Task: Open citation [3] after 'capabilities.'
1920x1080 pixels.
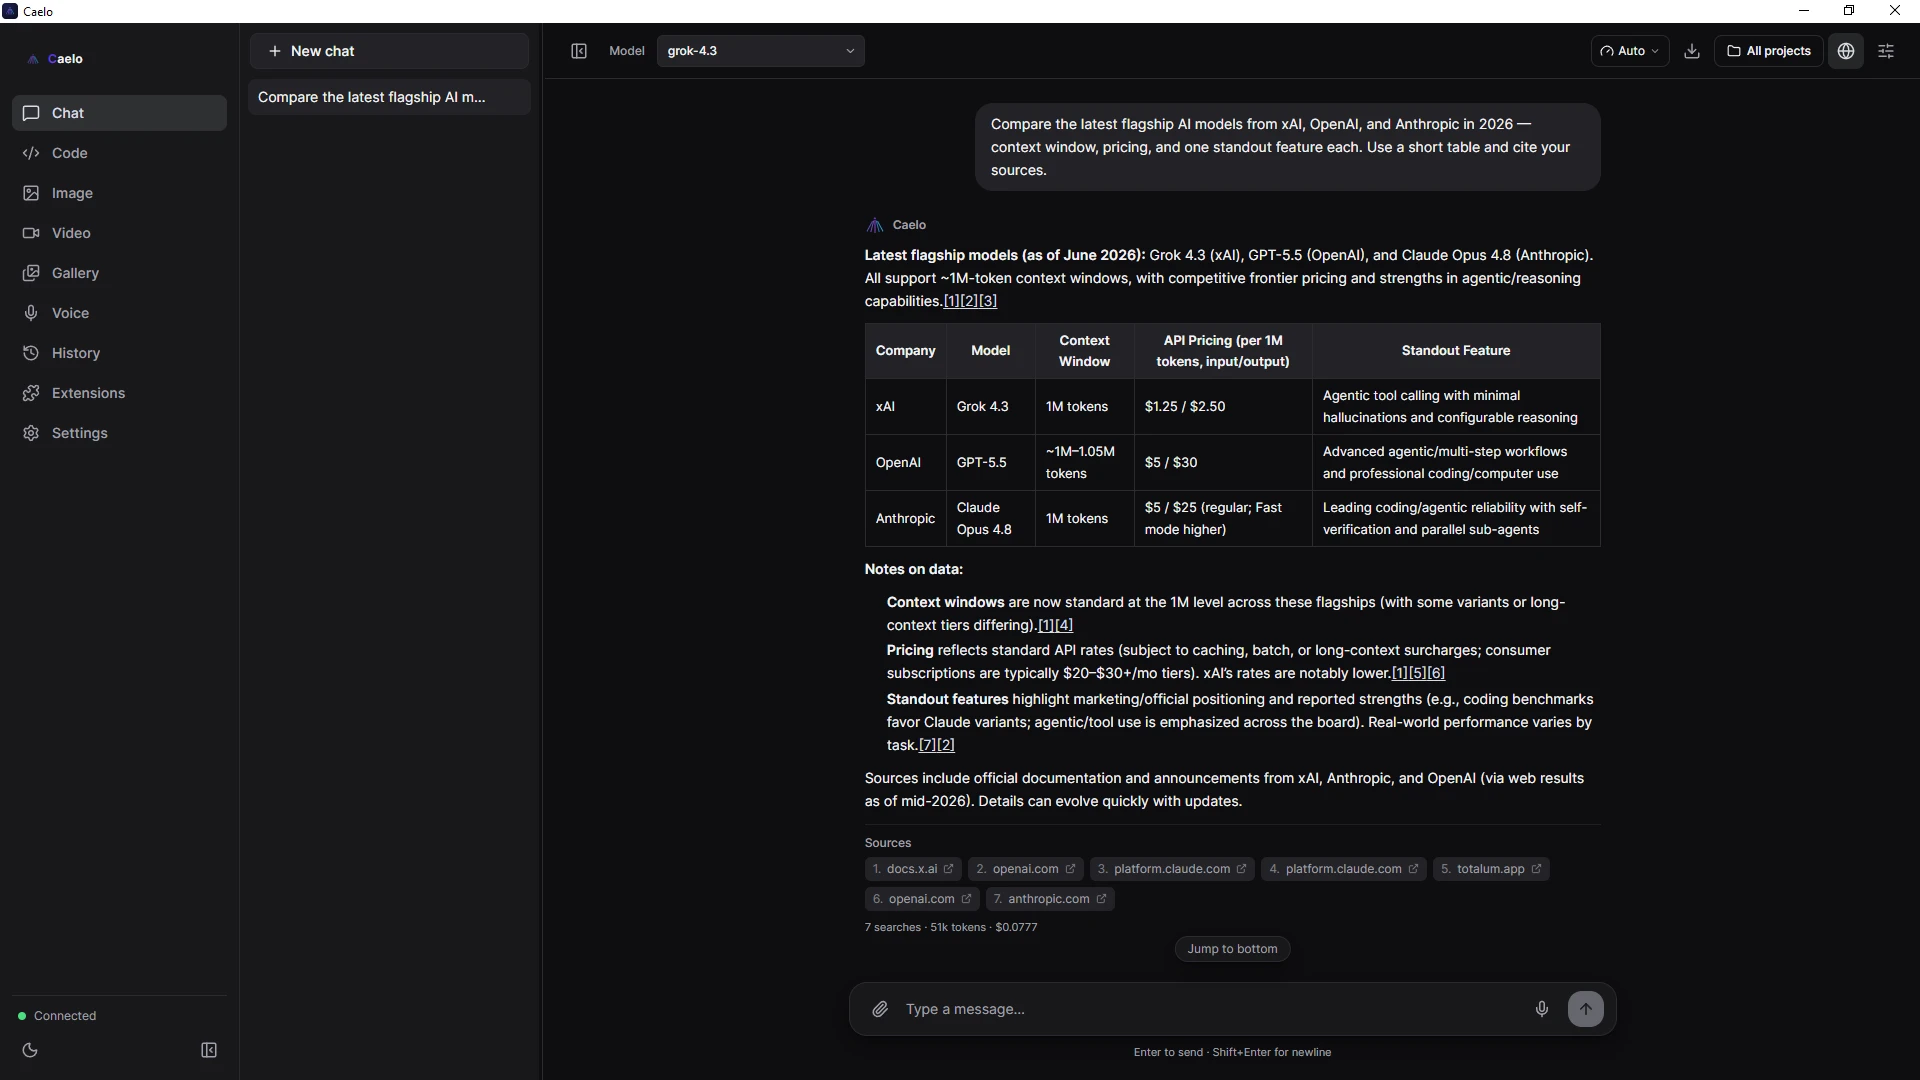Action: [x=988, y=301]
